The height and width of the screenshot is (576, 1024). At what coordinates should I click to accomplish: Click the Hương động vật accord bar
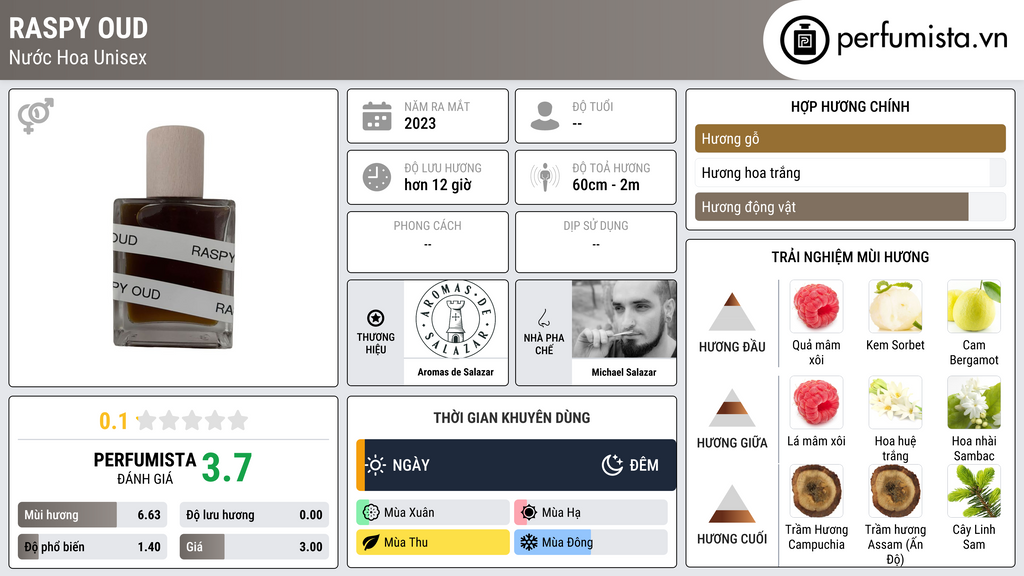pos(850,207)
